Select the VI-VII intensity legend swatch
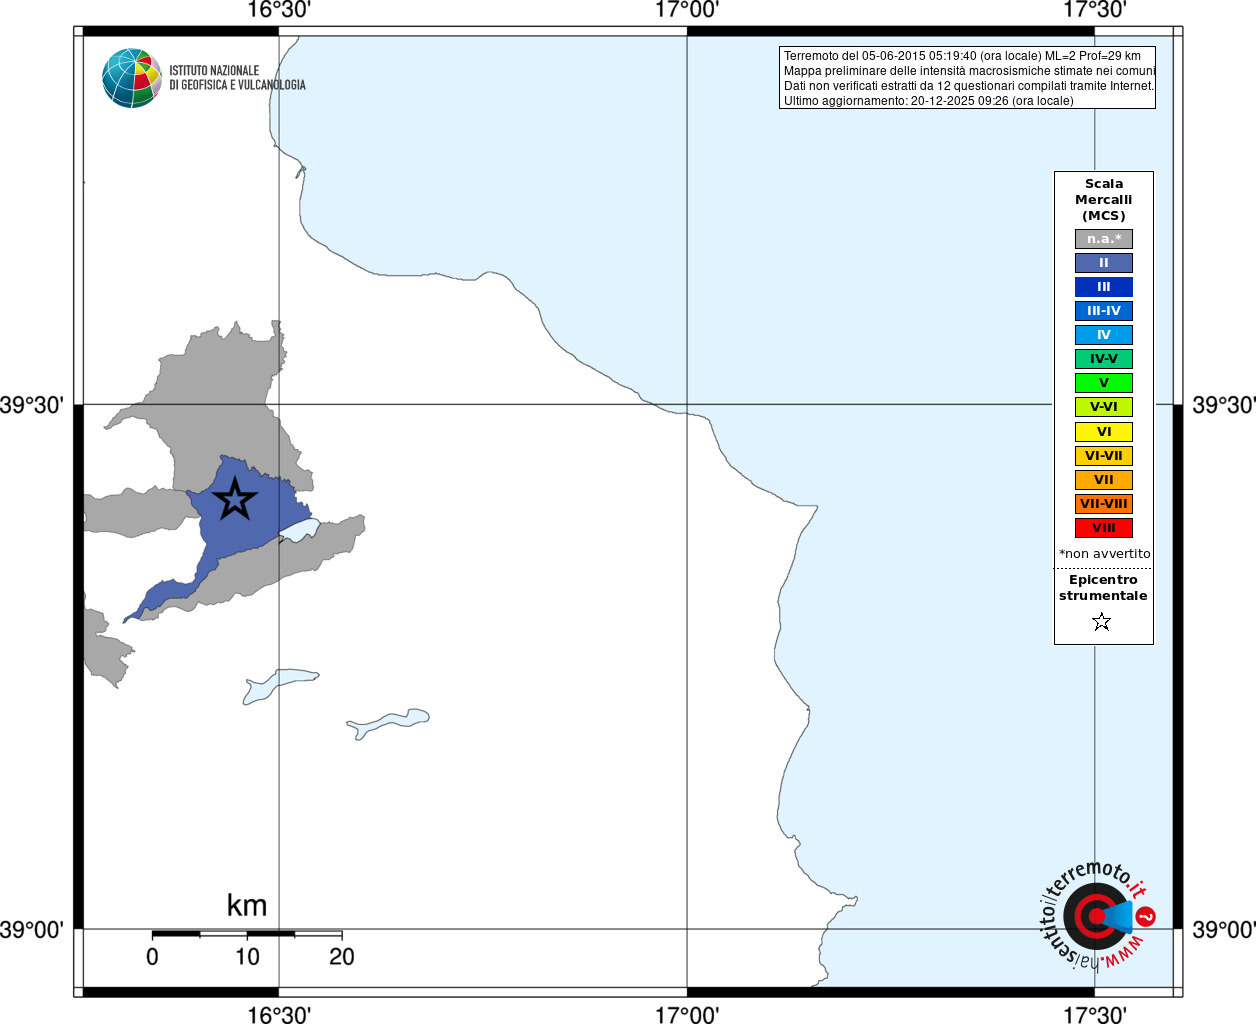The height and width of the screenshot is (1024, 1256). [x=1104, y=456]
